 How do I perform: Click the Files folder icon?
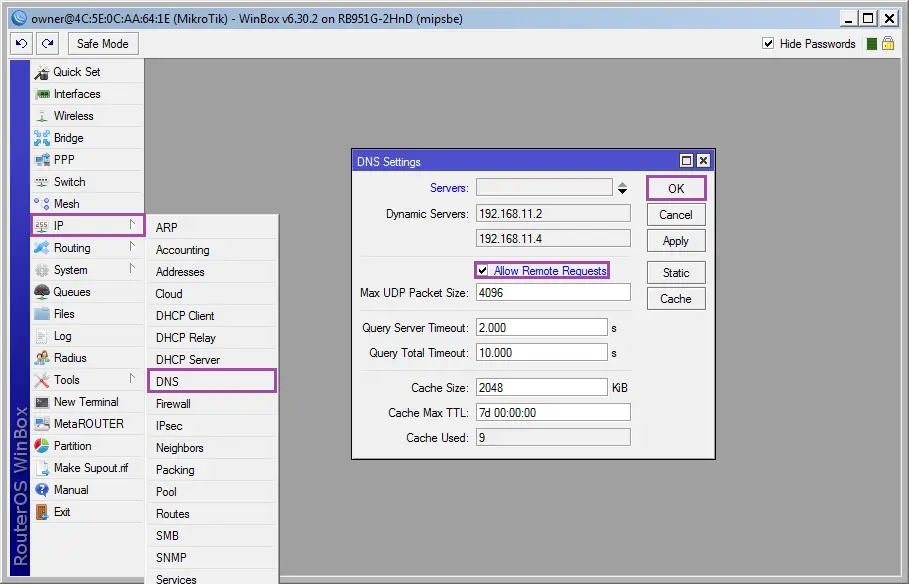pyautogui.click(x=42, y=314)
